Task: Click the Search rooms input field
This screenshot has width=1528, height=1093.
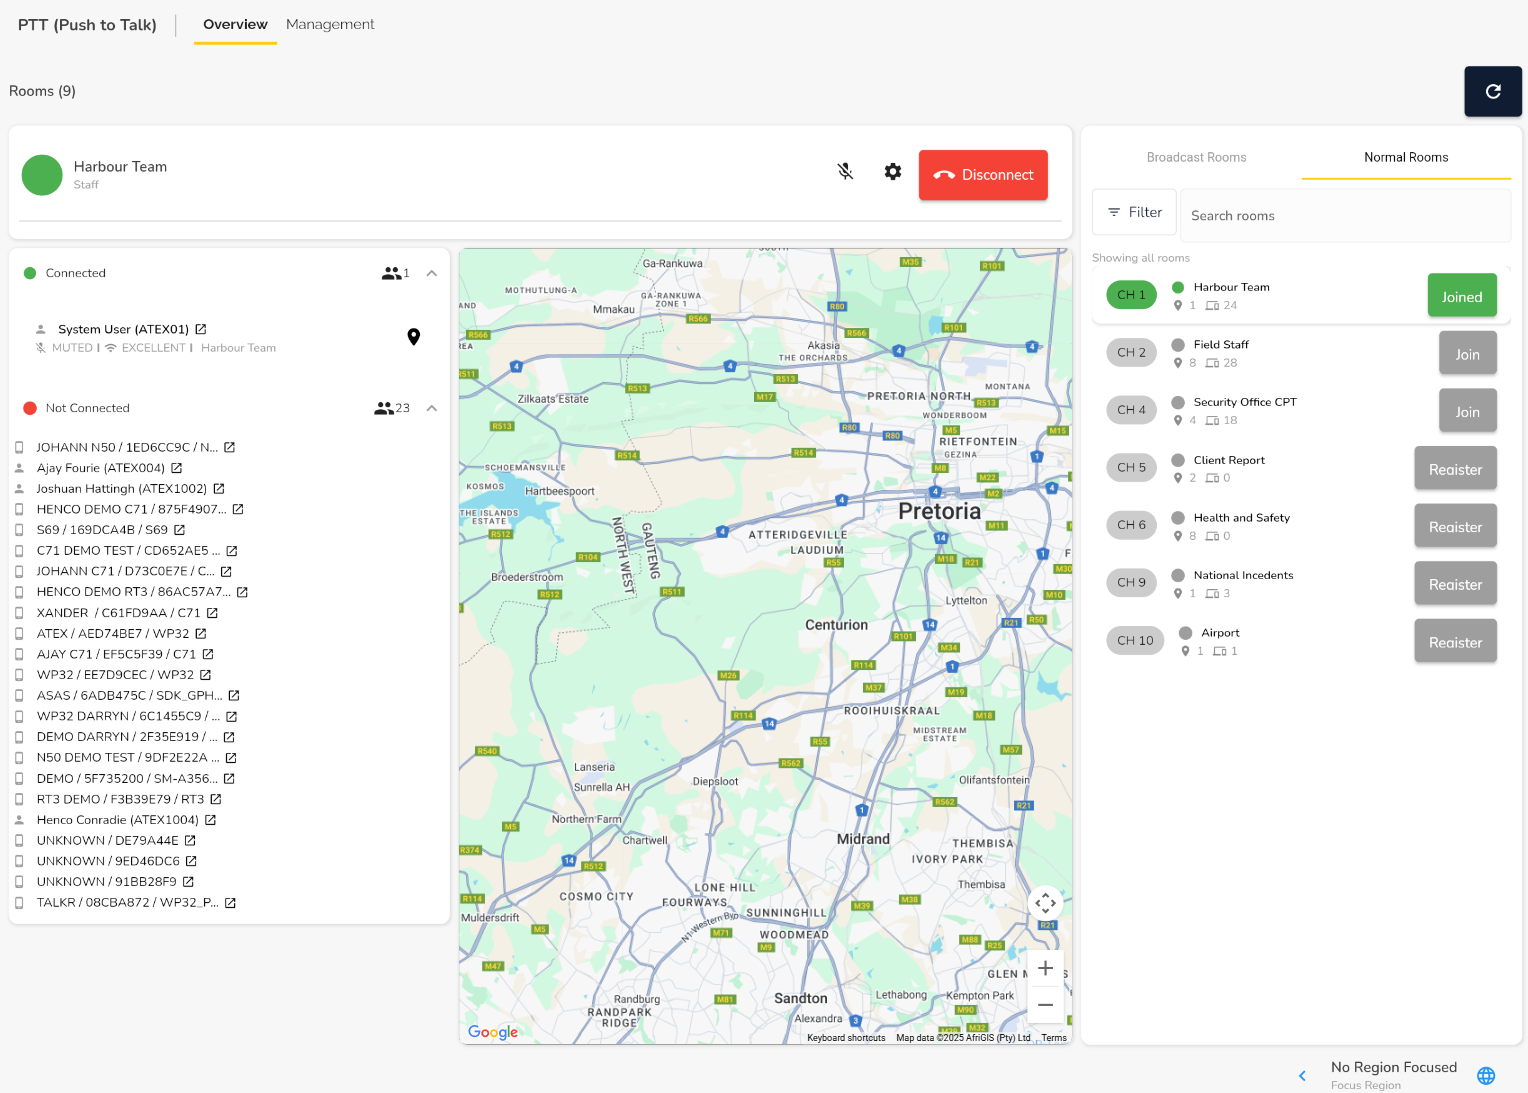Action: click(1345, 215)
